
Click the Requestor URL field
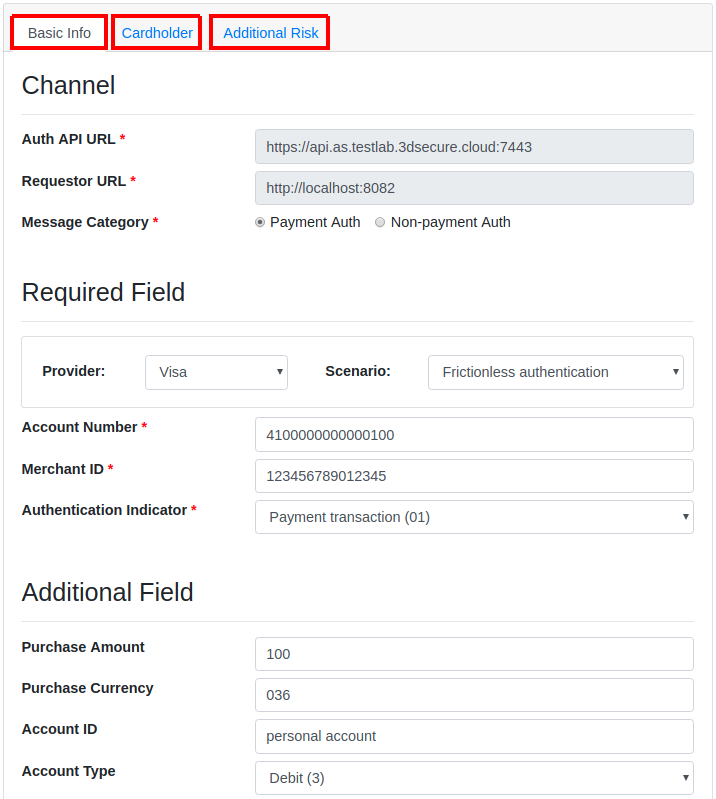(474, 188)
